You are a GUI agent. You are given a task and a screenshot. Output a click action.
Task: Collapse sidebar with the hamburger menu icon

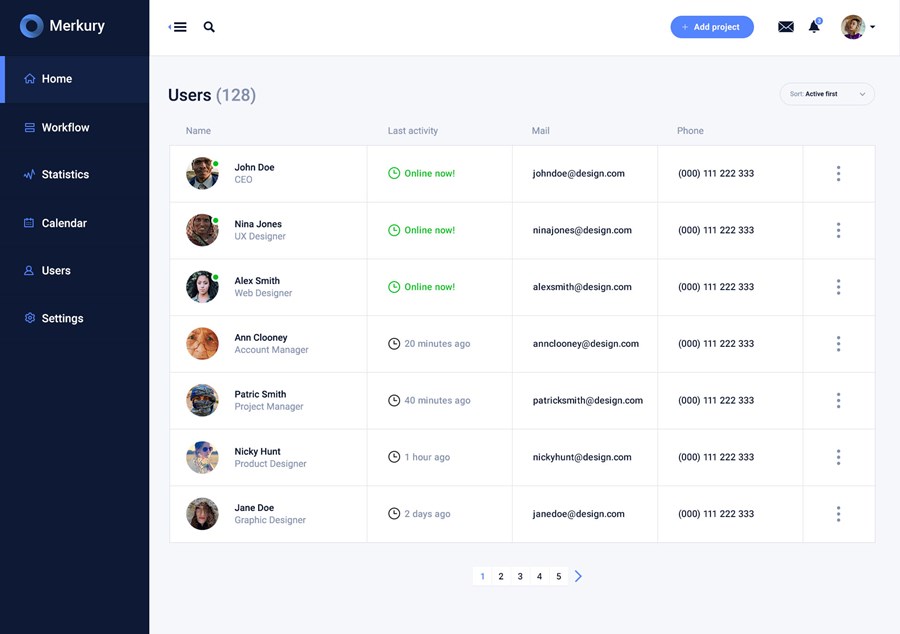[x=178, y=27]
